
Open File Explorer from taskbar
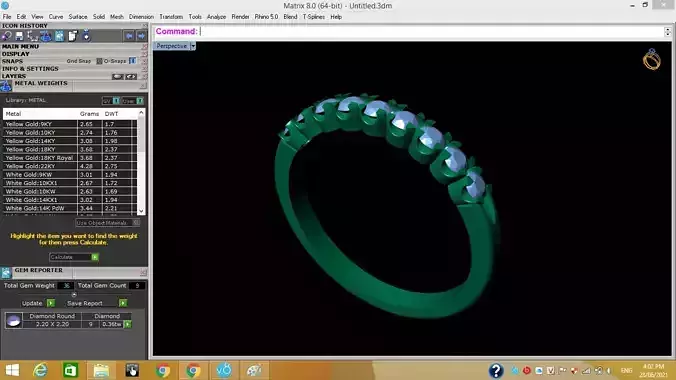tap(101, 371)
